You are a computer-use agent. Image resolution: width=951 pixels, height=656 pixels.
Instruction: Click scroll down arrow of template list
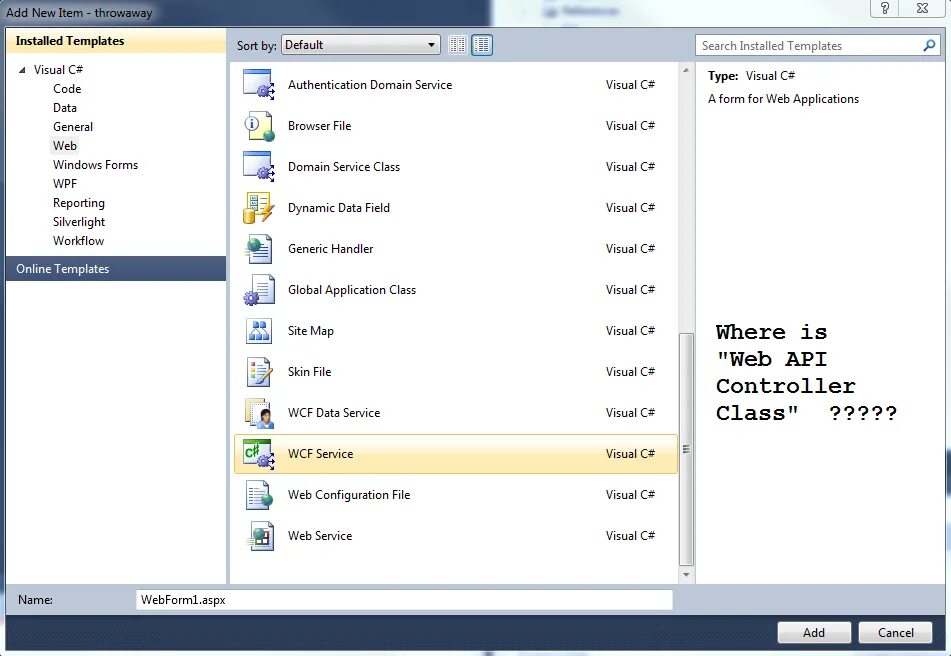click(x=686, y=575)
